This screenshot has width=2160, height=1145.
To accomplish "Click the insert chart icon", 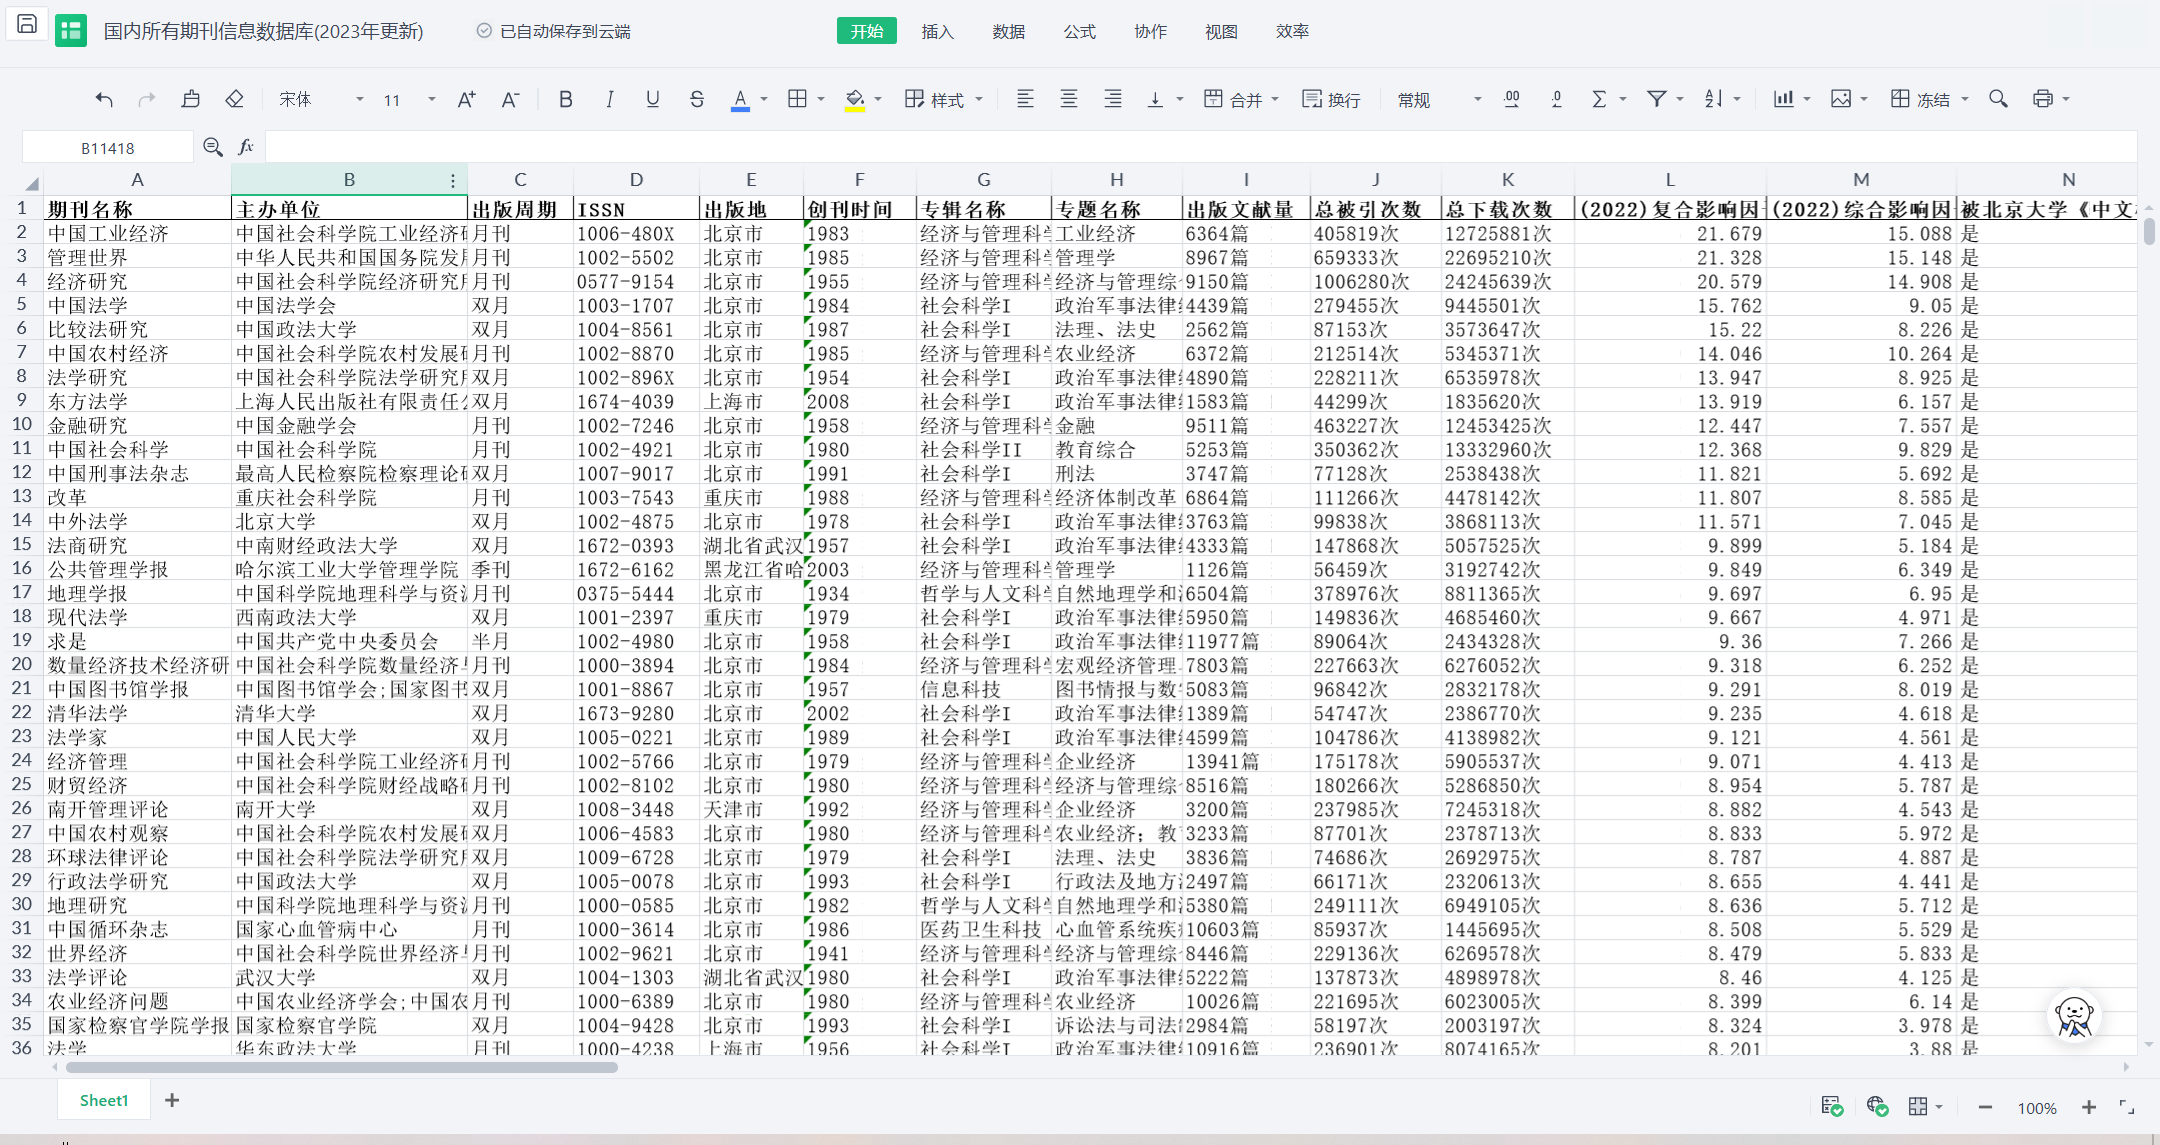I will [1783, 99].
